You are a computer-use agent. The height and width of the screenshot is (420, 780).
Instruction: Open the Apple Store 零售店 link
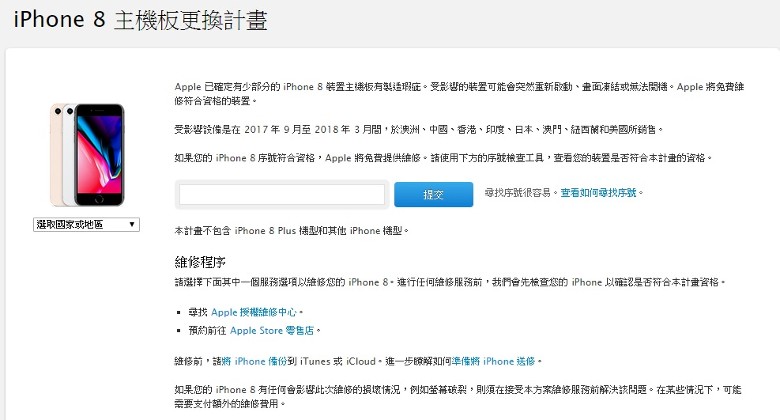[272, 330]
